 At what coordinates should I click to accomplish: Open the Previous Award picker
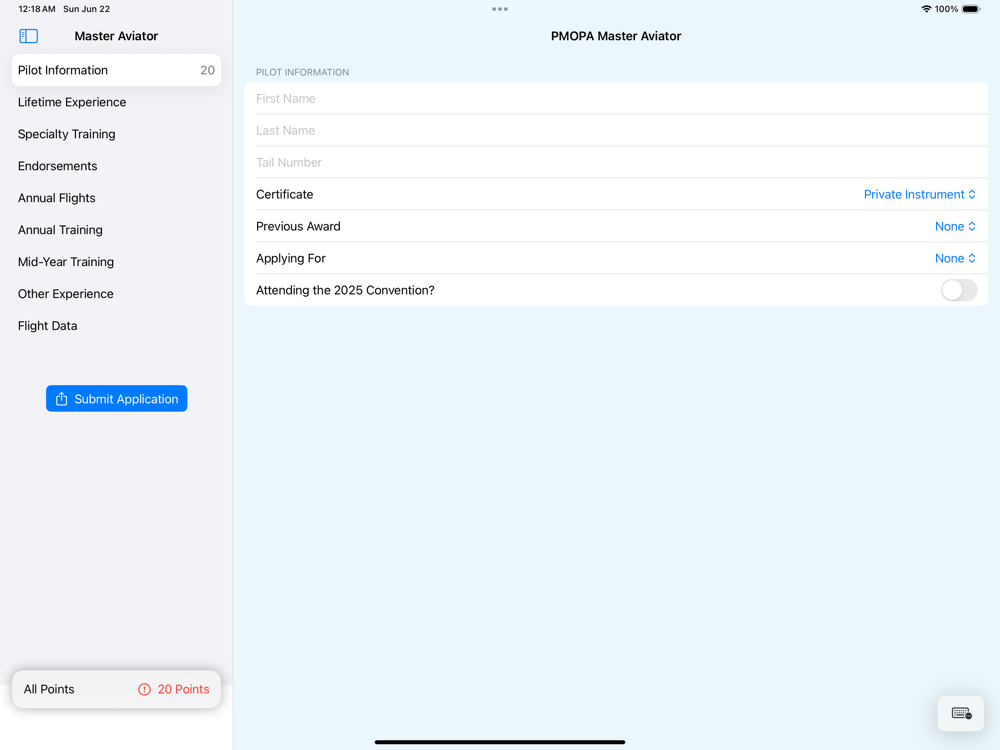(x=955, y=226)
